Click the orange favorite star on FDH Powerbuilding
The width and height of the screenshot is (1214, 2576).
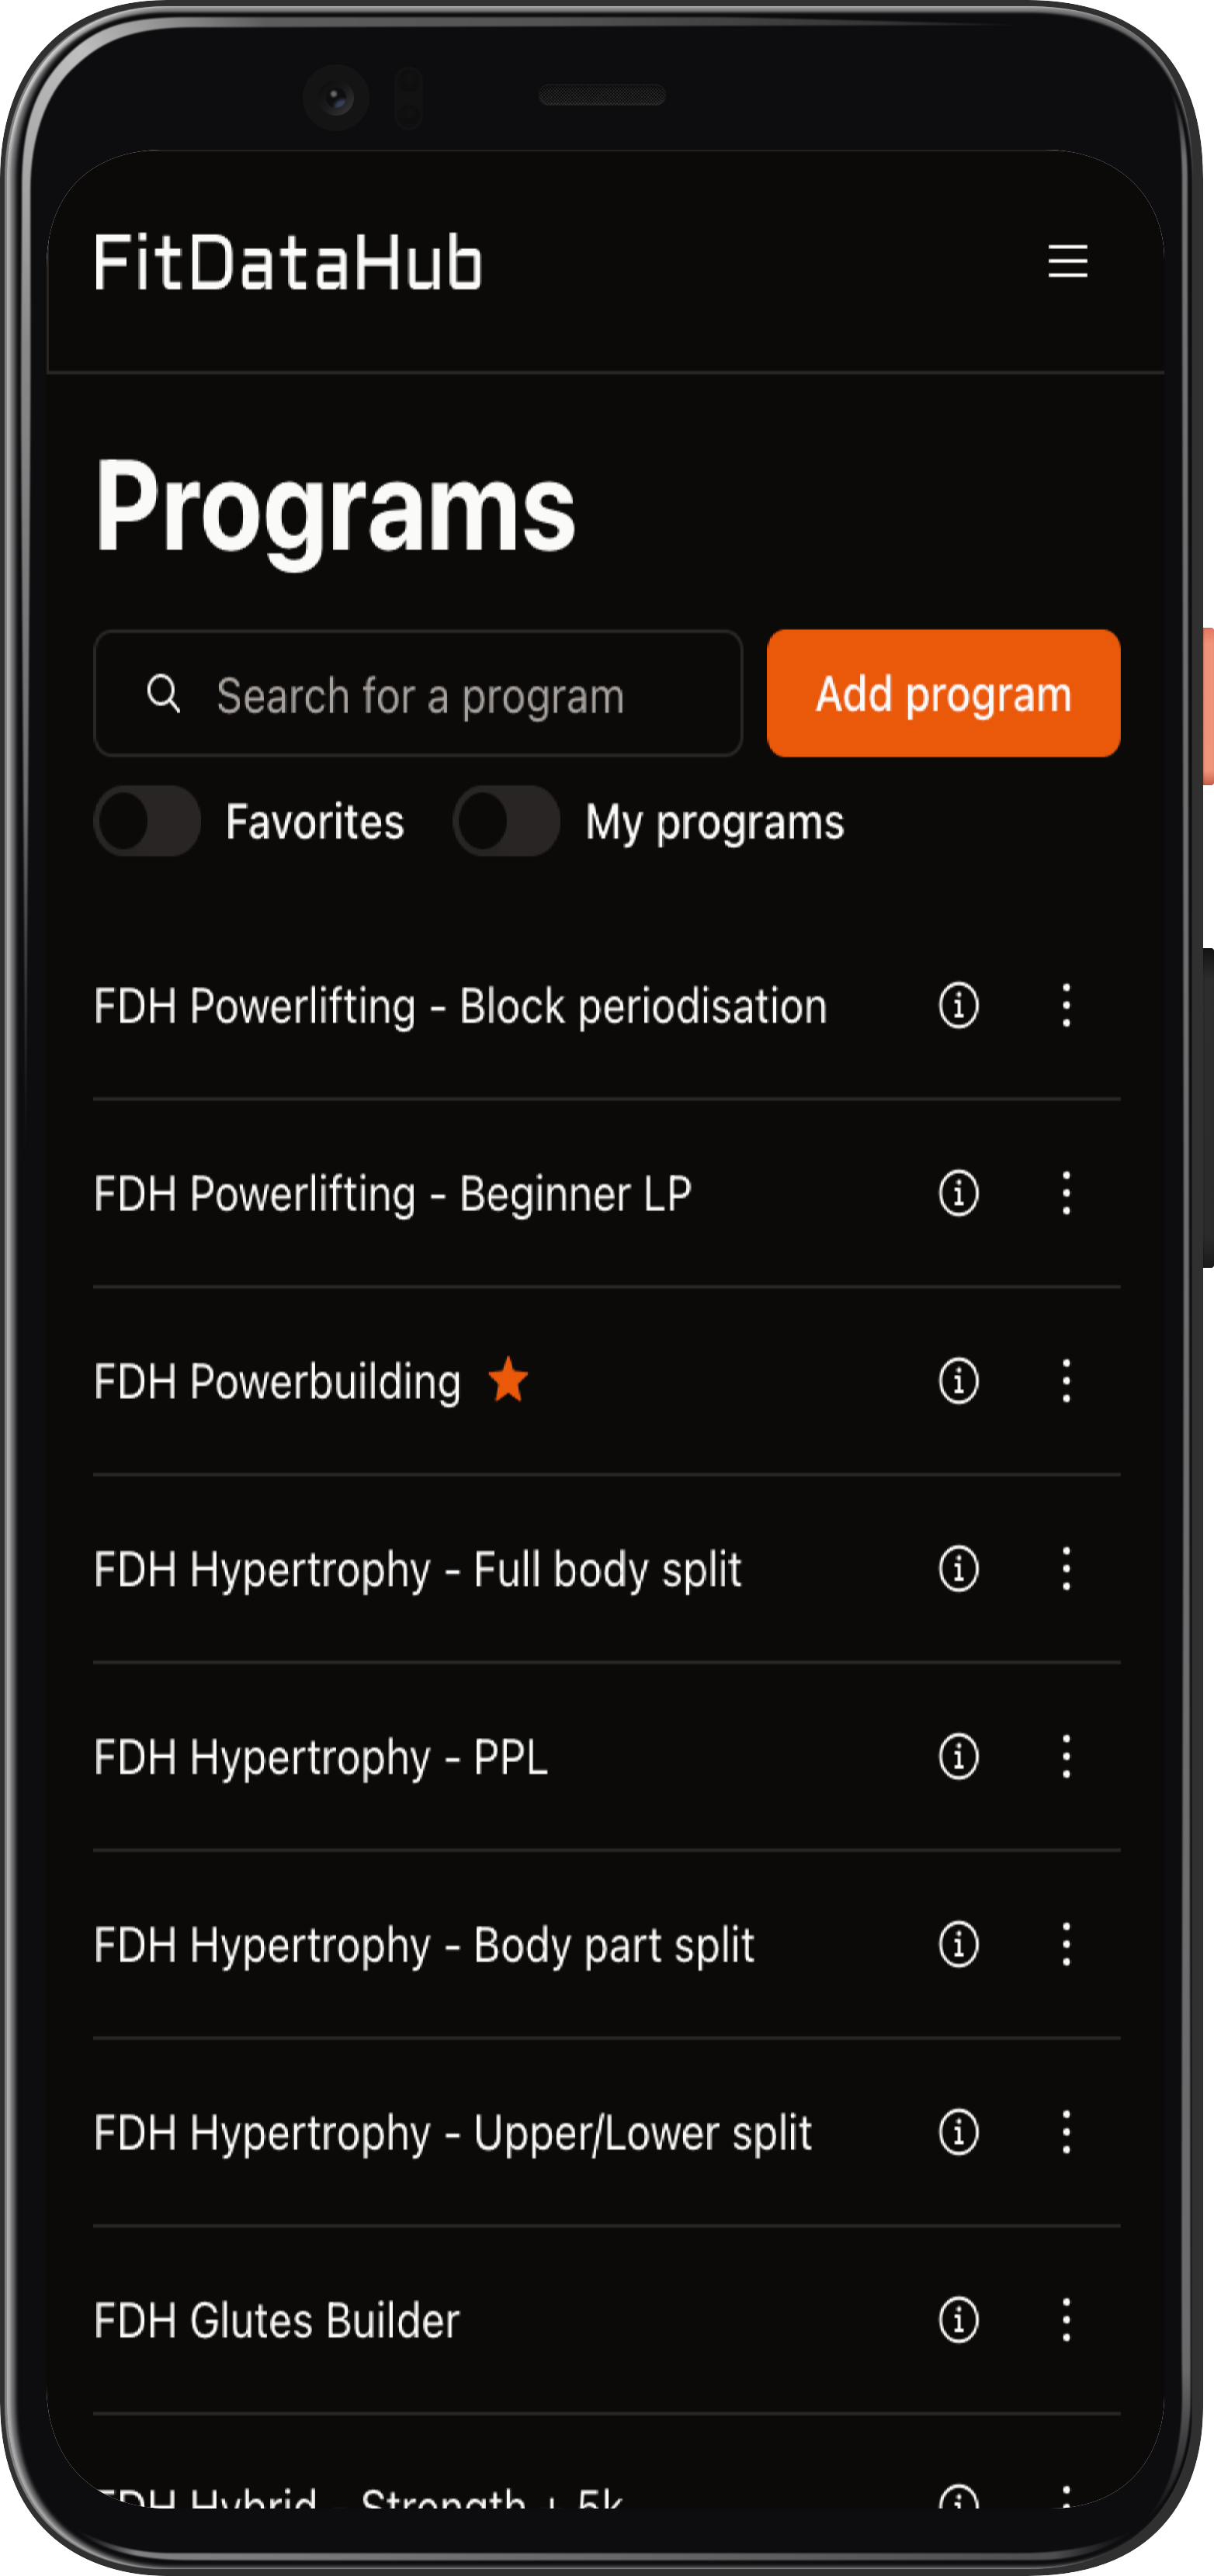coord(508,1379)
